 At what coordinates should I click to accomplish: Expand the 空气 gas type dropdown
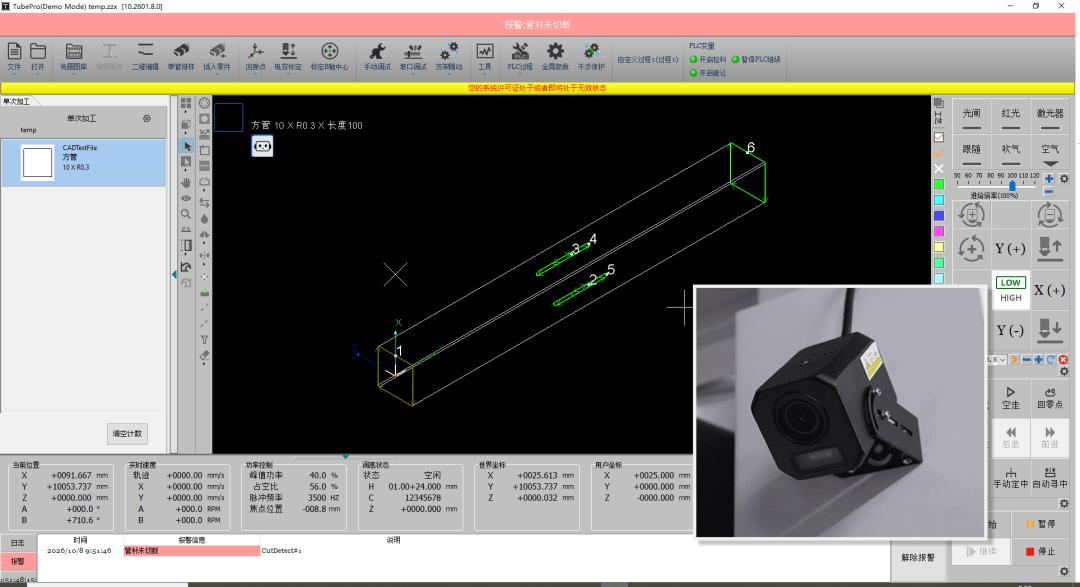point(1050,152)
